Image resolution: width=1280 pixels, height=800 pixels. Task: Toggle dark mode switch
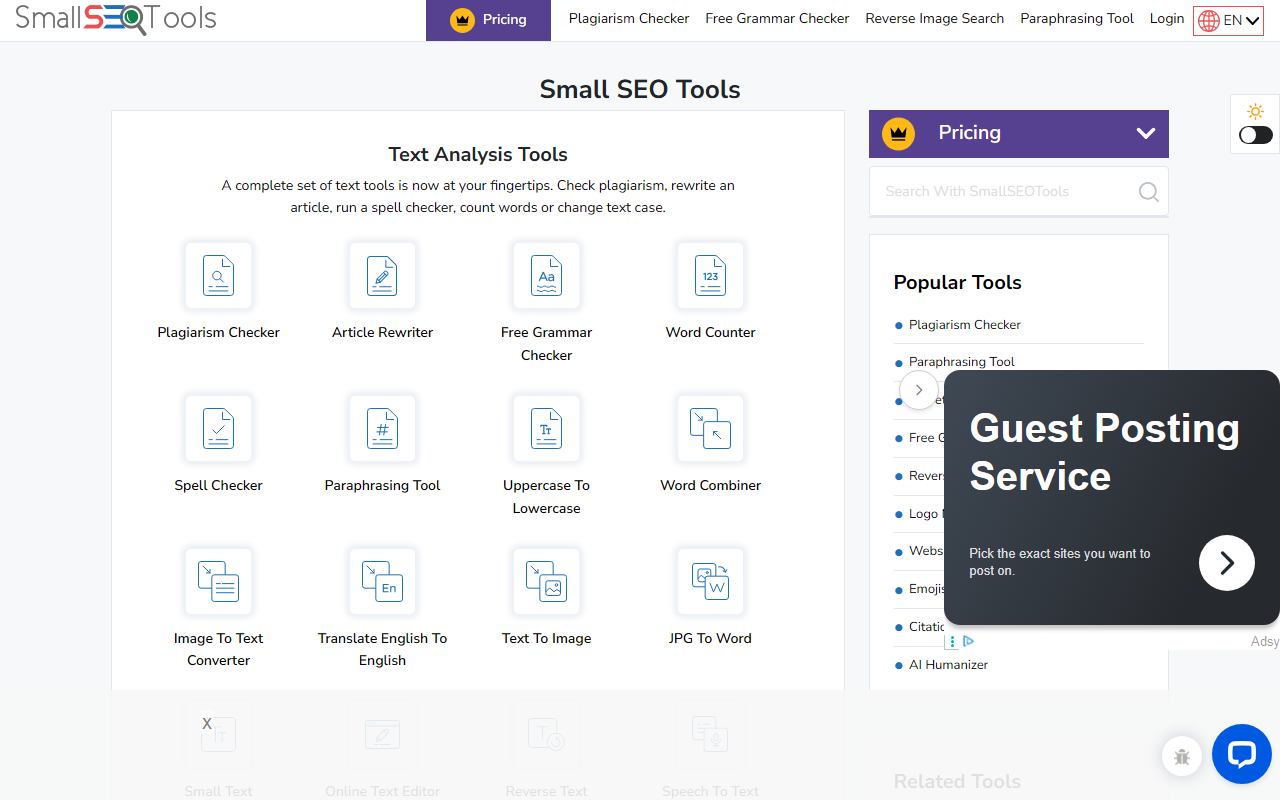1255,135
